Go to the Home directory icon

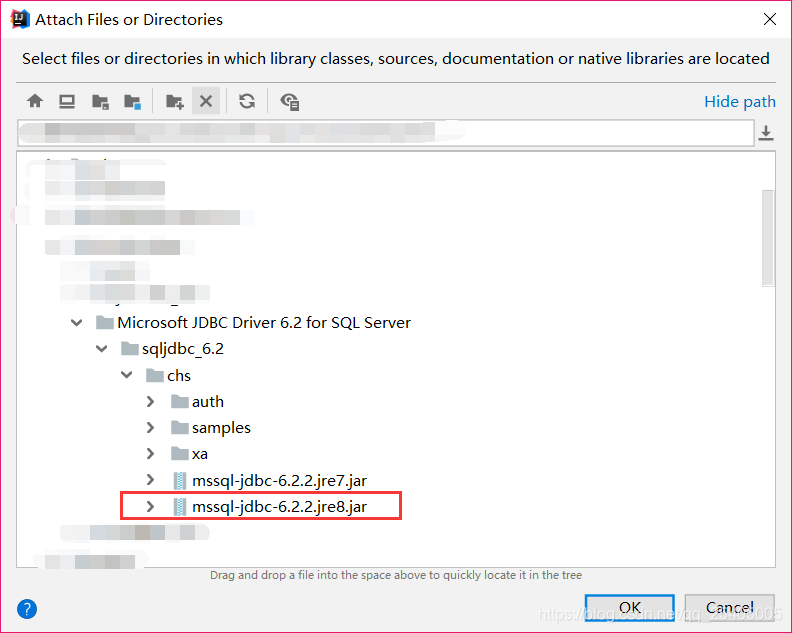[x=35, y=101]
